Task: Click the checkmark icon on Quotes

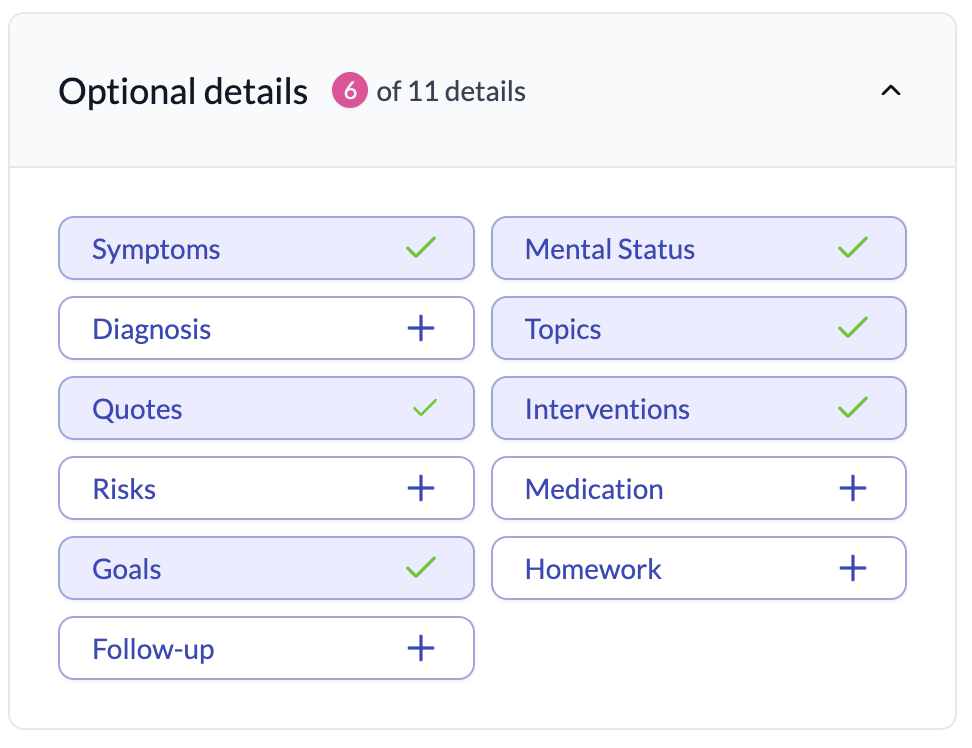Action: [x=421, y=408]
